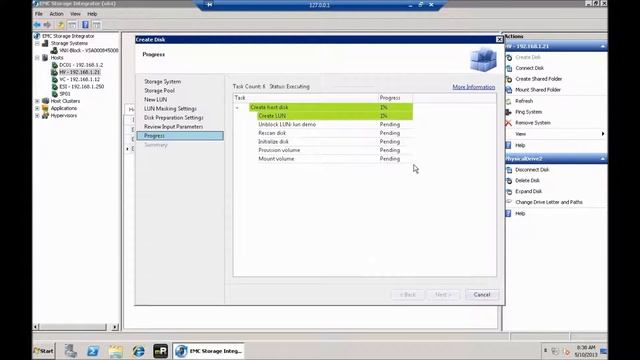
Task: Click the Expand Disk action
Action: (x=529, y=191)
